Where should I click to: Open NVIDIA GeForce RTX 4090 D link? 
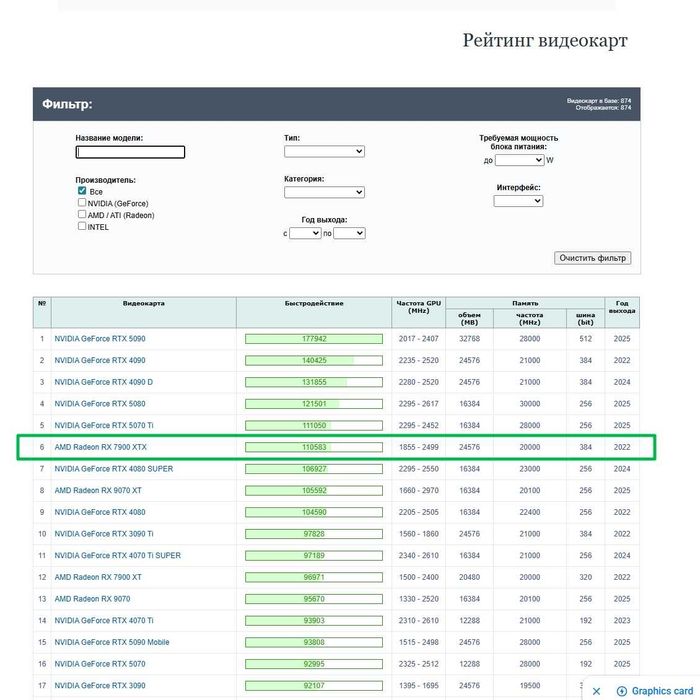104,382
